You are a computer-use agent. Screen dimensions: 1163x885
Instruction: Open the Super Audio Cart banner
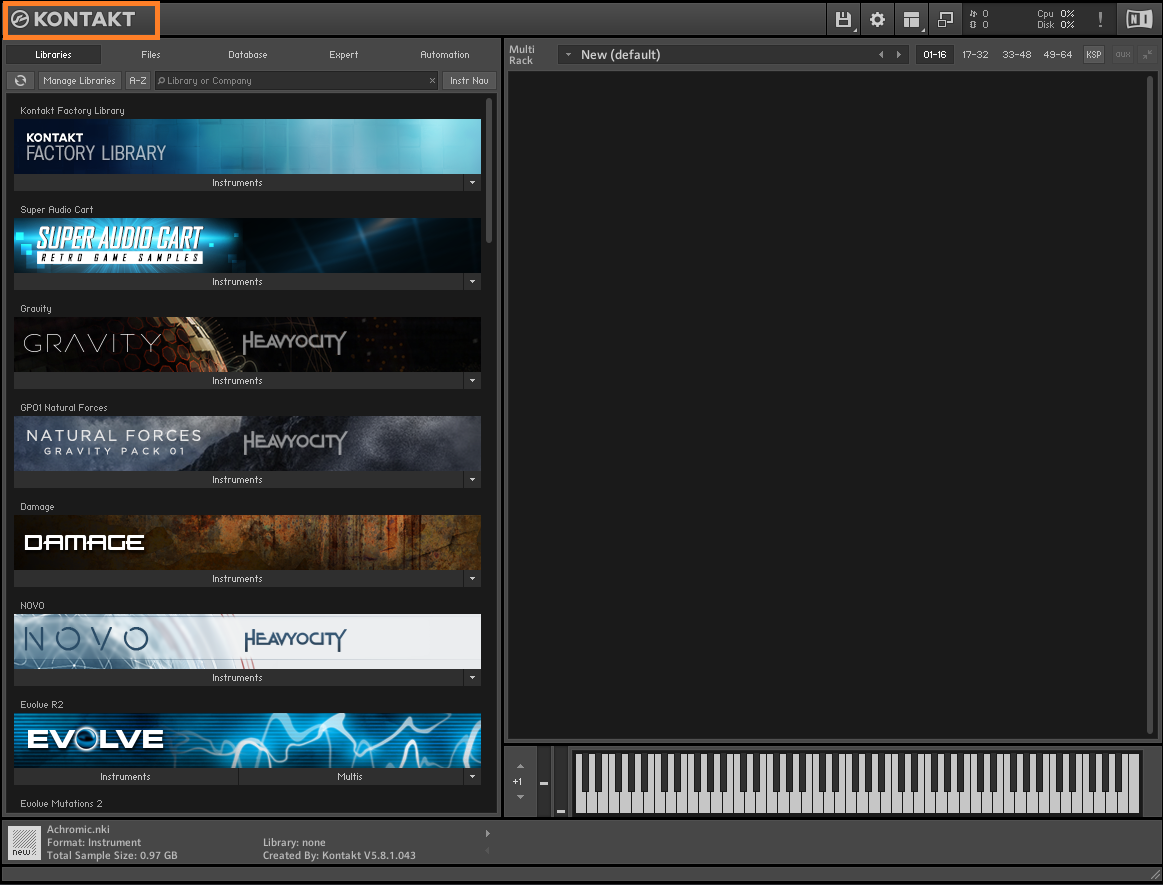pos(247,245)
